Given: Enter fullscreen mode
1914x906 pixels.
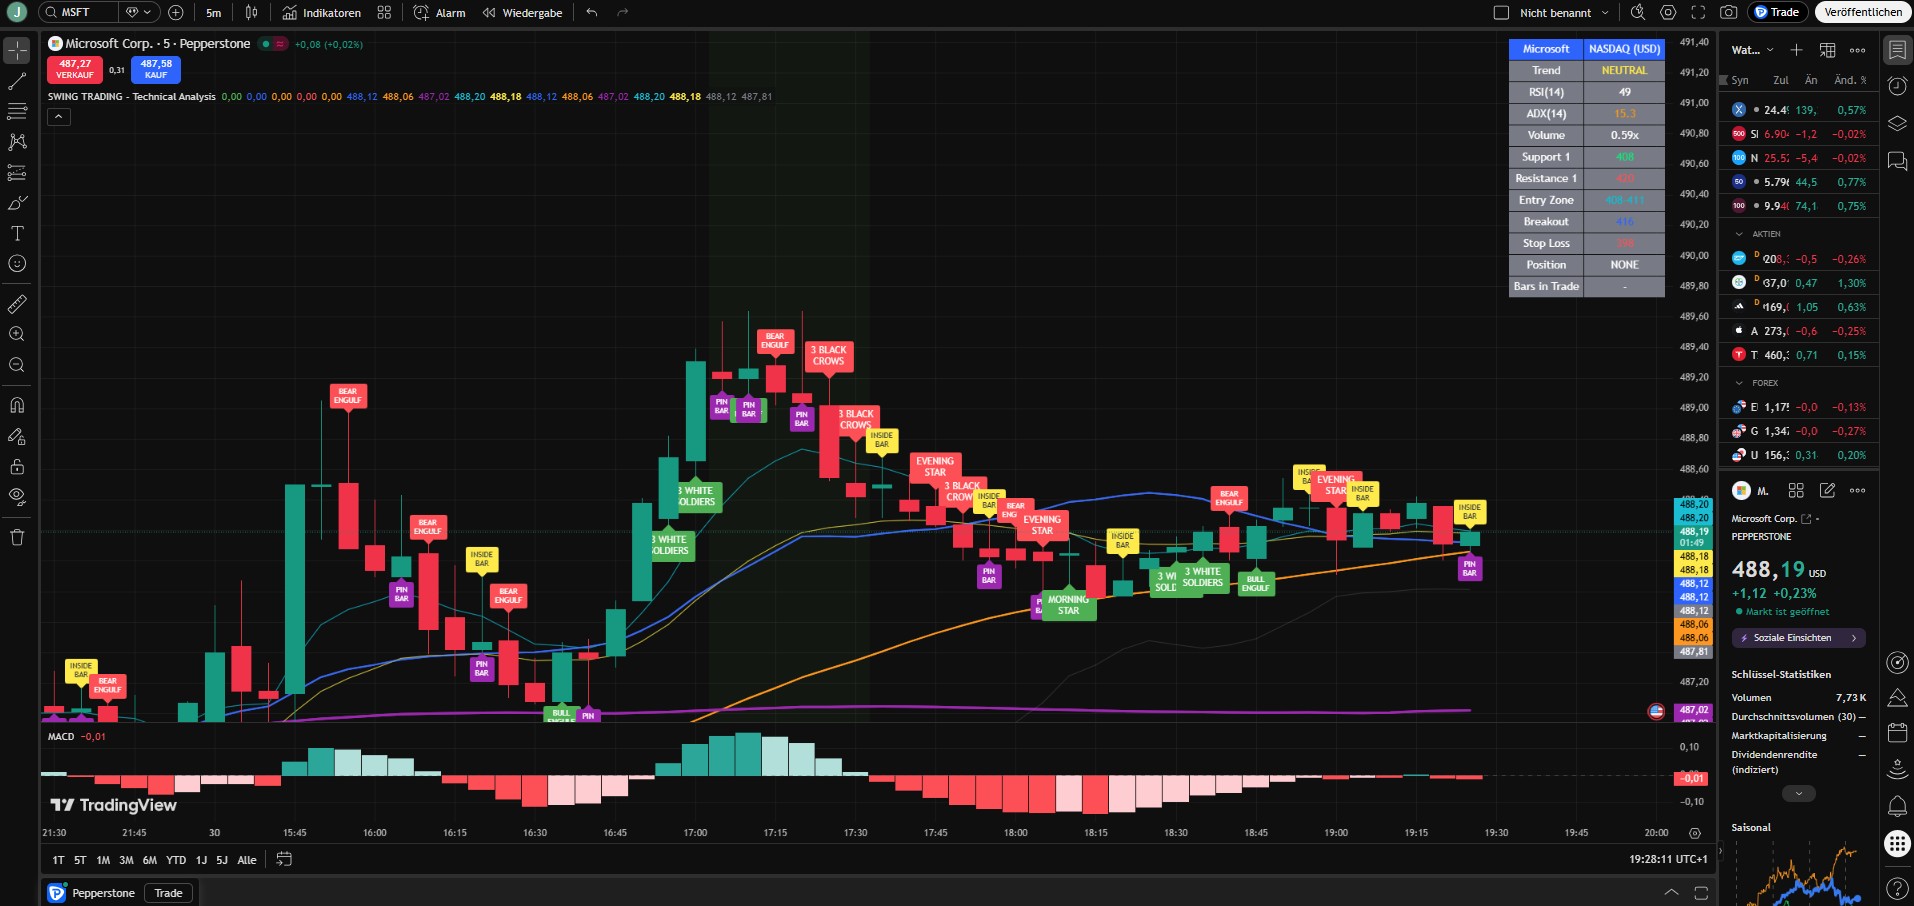Looking at the screenshot, I should click(x=1698, y=12).
